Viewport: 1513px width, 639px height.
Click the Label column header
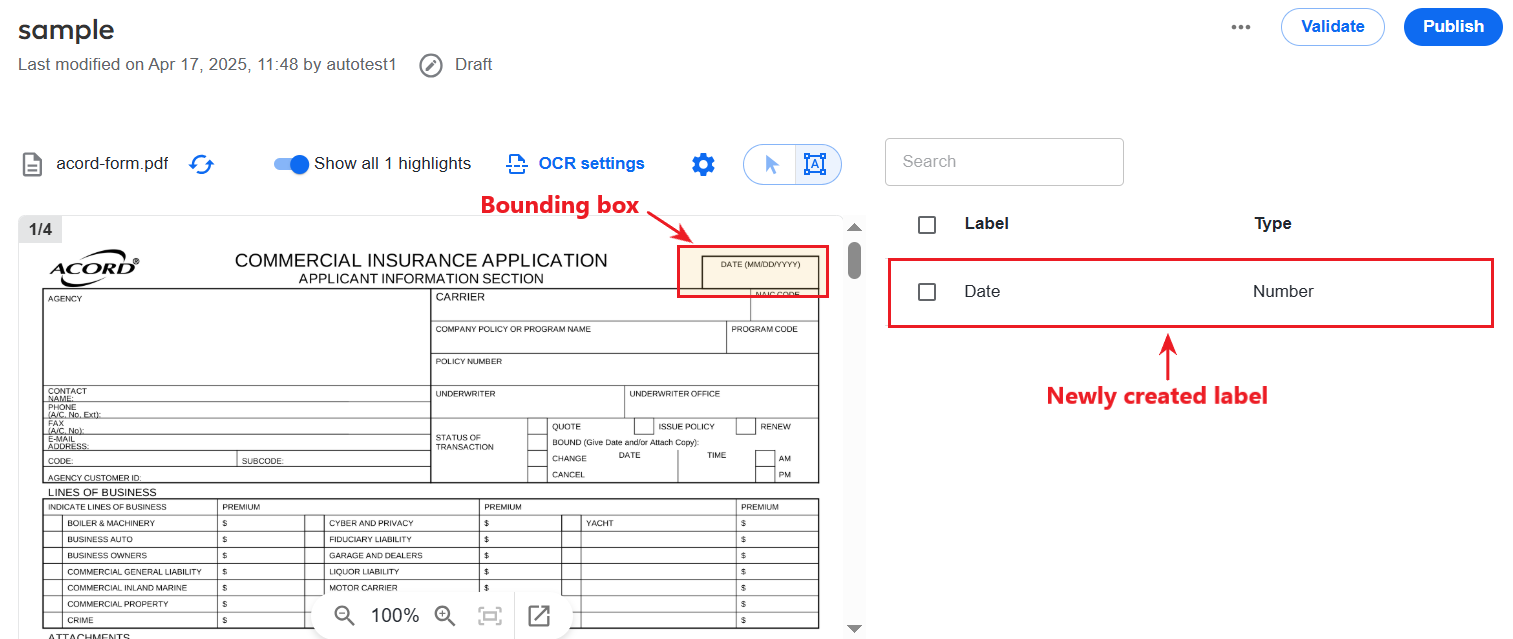[x=986, y=224]
